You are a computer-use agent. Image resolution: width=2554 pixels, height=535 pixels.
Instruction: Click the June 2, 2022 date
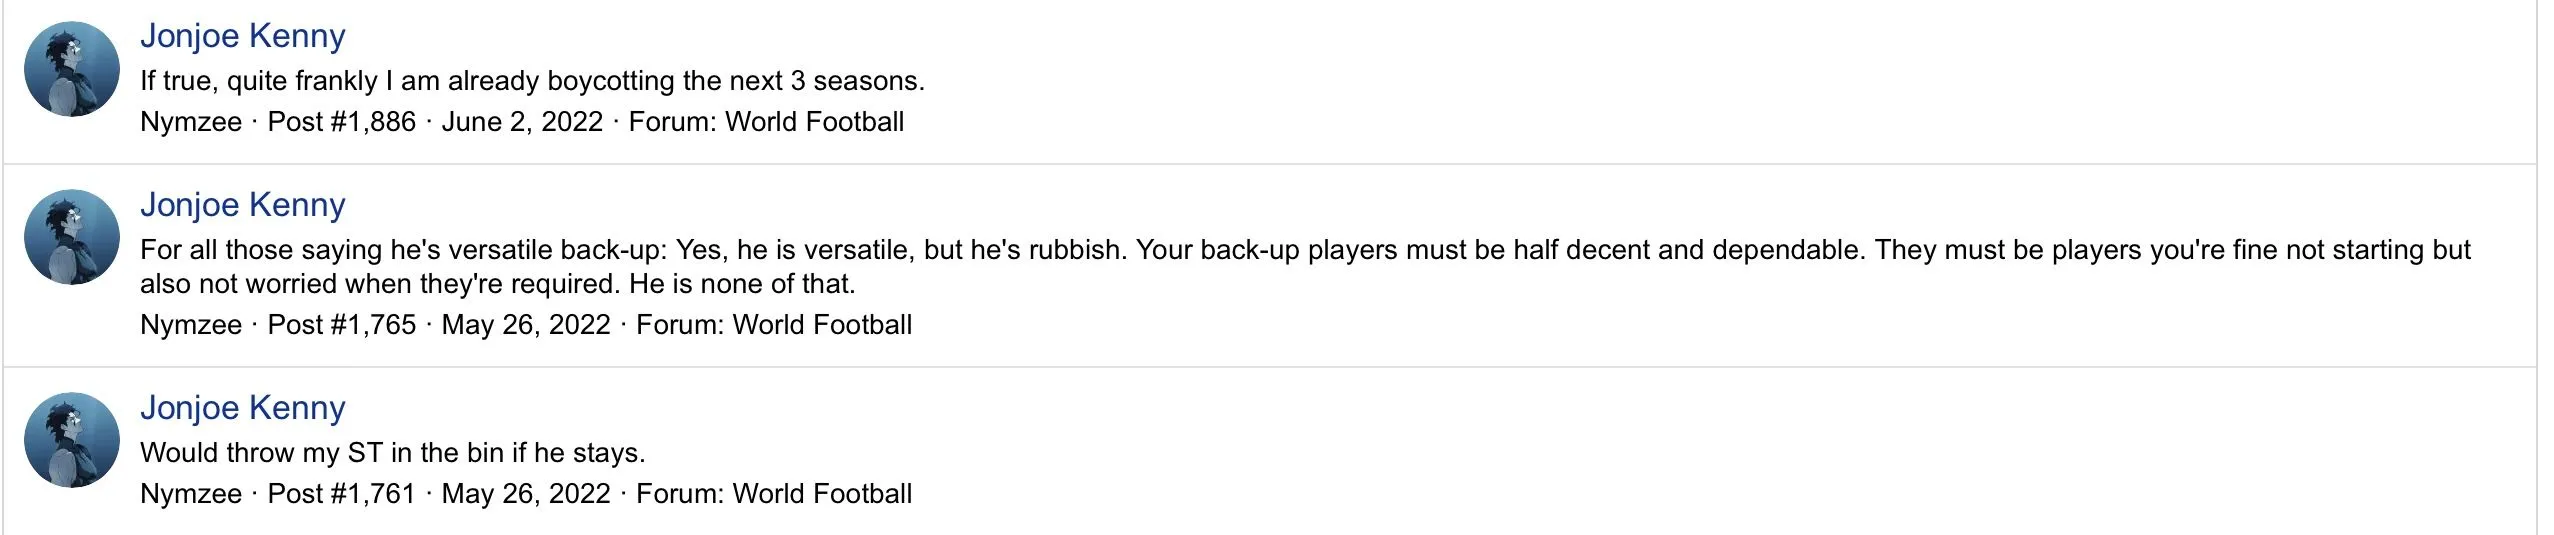[x=522, y=122]
